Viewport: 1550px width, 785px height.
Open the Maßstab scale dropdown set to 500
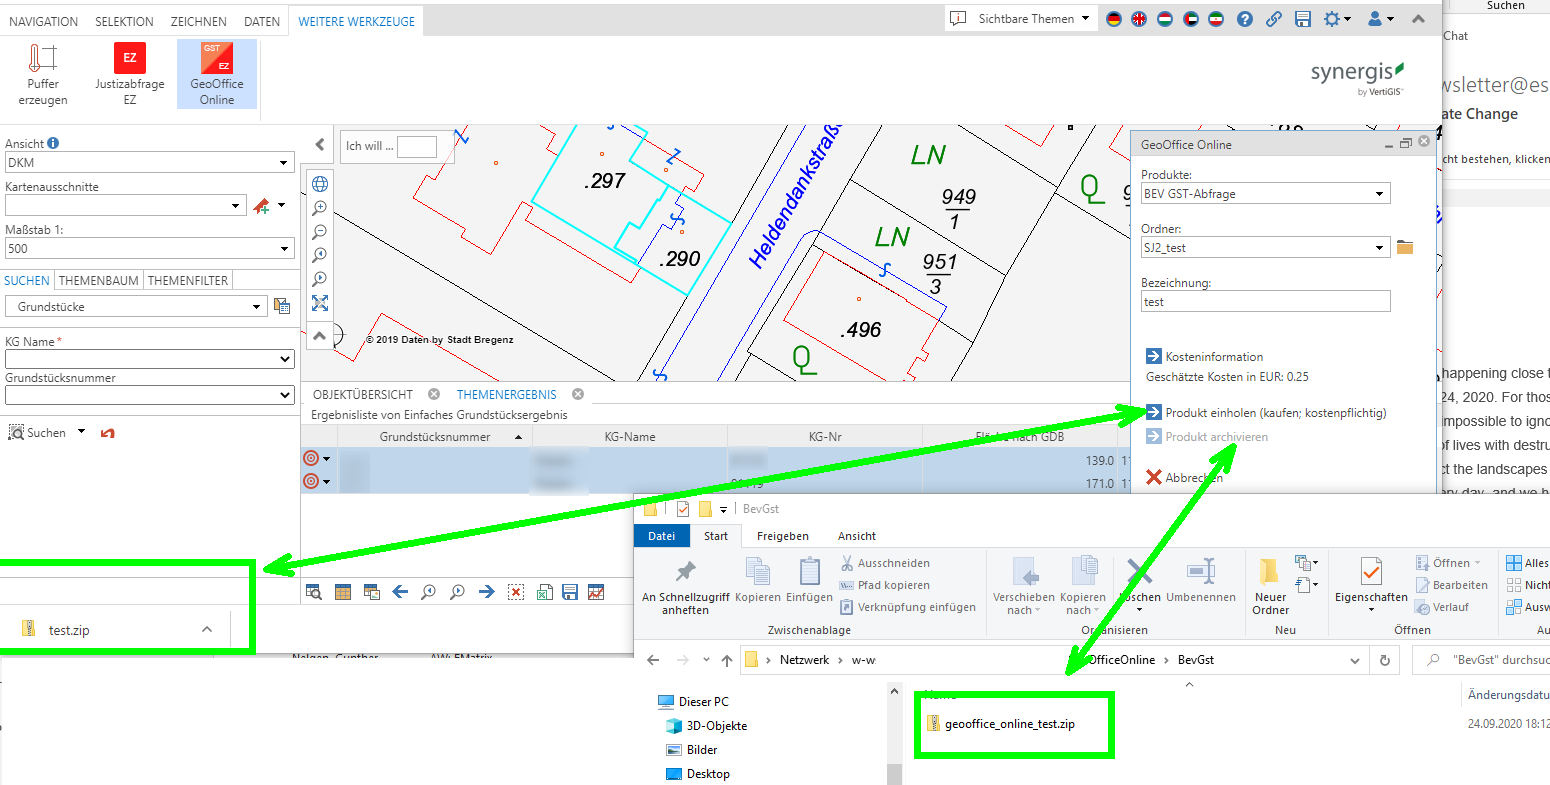[284, 248]
